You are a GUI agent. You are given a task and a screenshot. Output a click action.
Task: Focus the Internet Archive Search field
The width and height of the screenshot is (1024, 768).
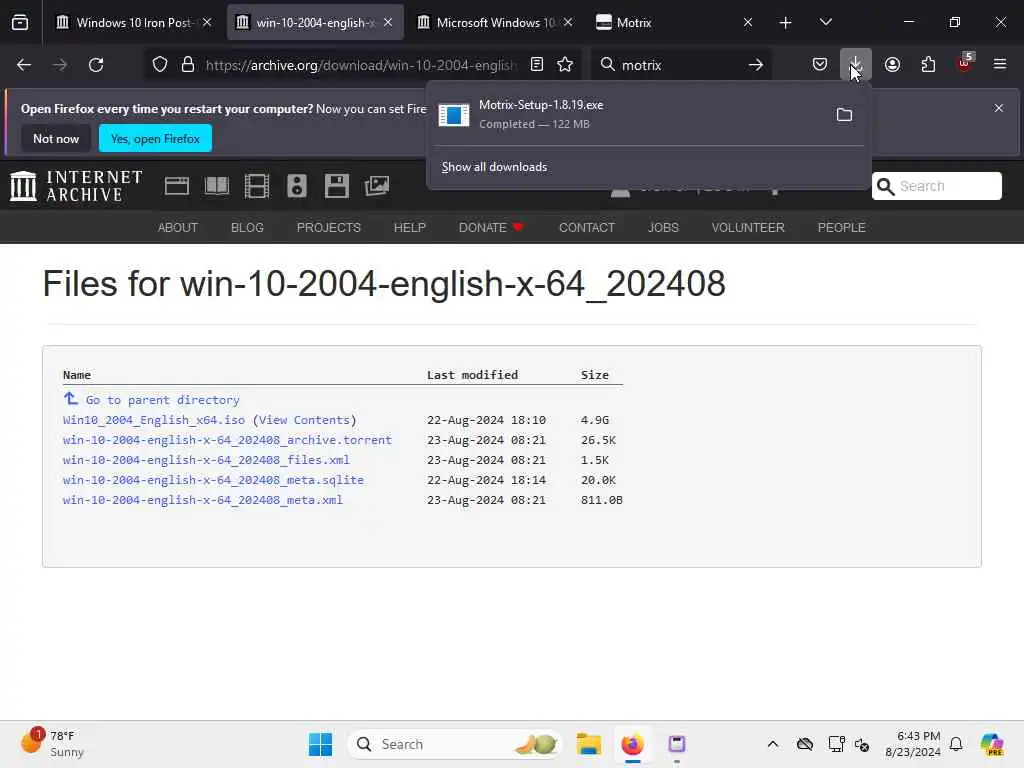(936, 186)
